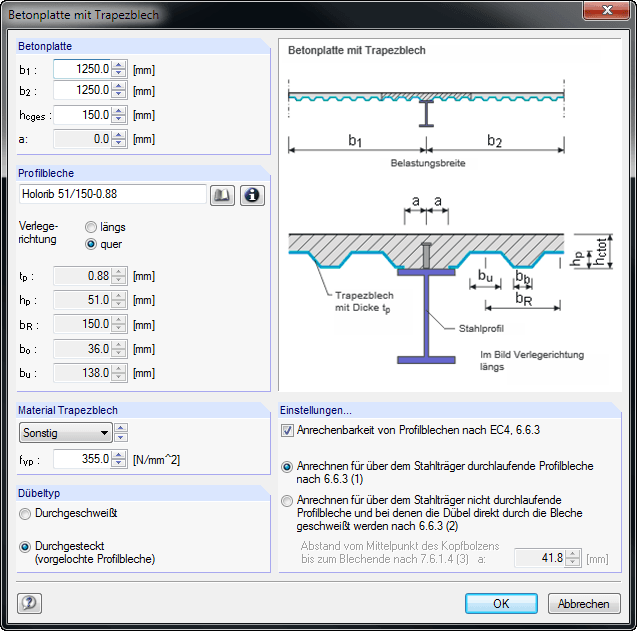Click the Holorib 51/150-0.88 profile name field
The image size is (637, 631).
click(113, 194)
